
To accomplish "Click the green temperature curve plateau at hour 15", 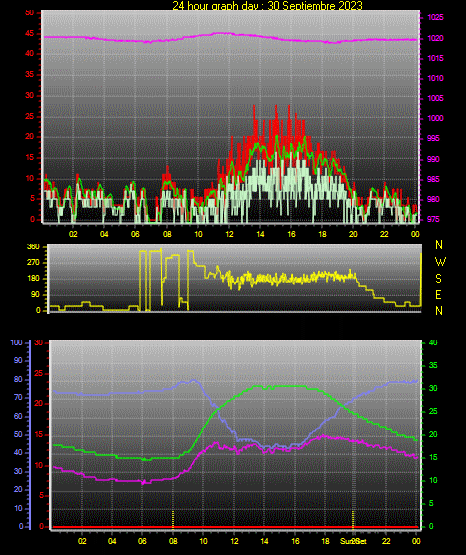I will 280,386.
